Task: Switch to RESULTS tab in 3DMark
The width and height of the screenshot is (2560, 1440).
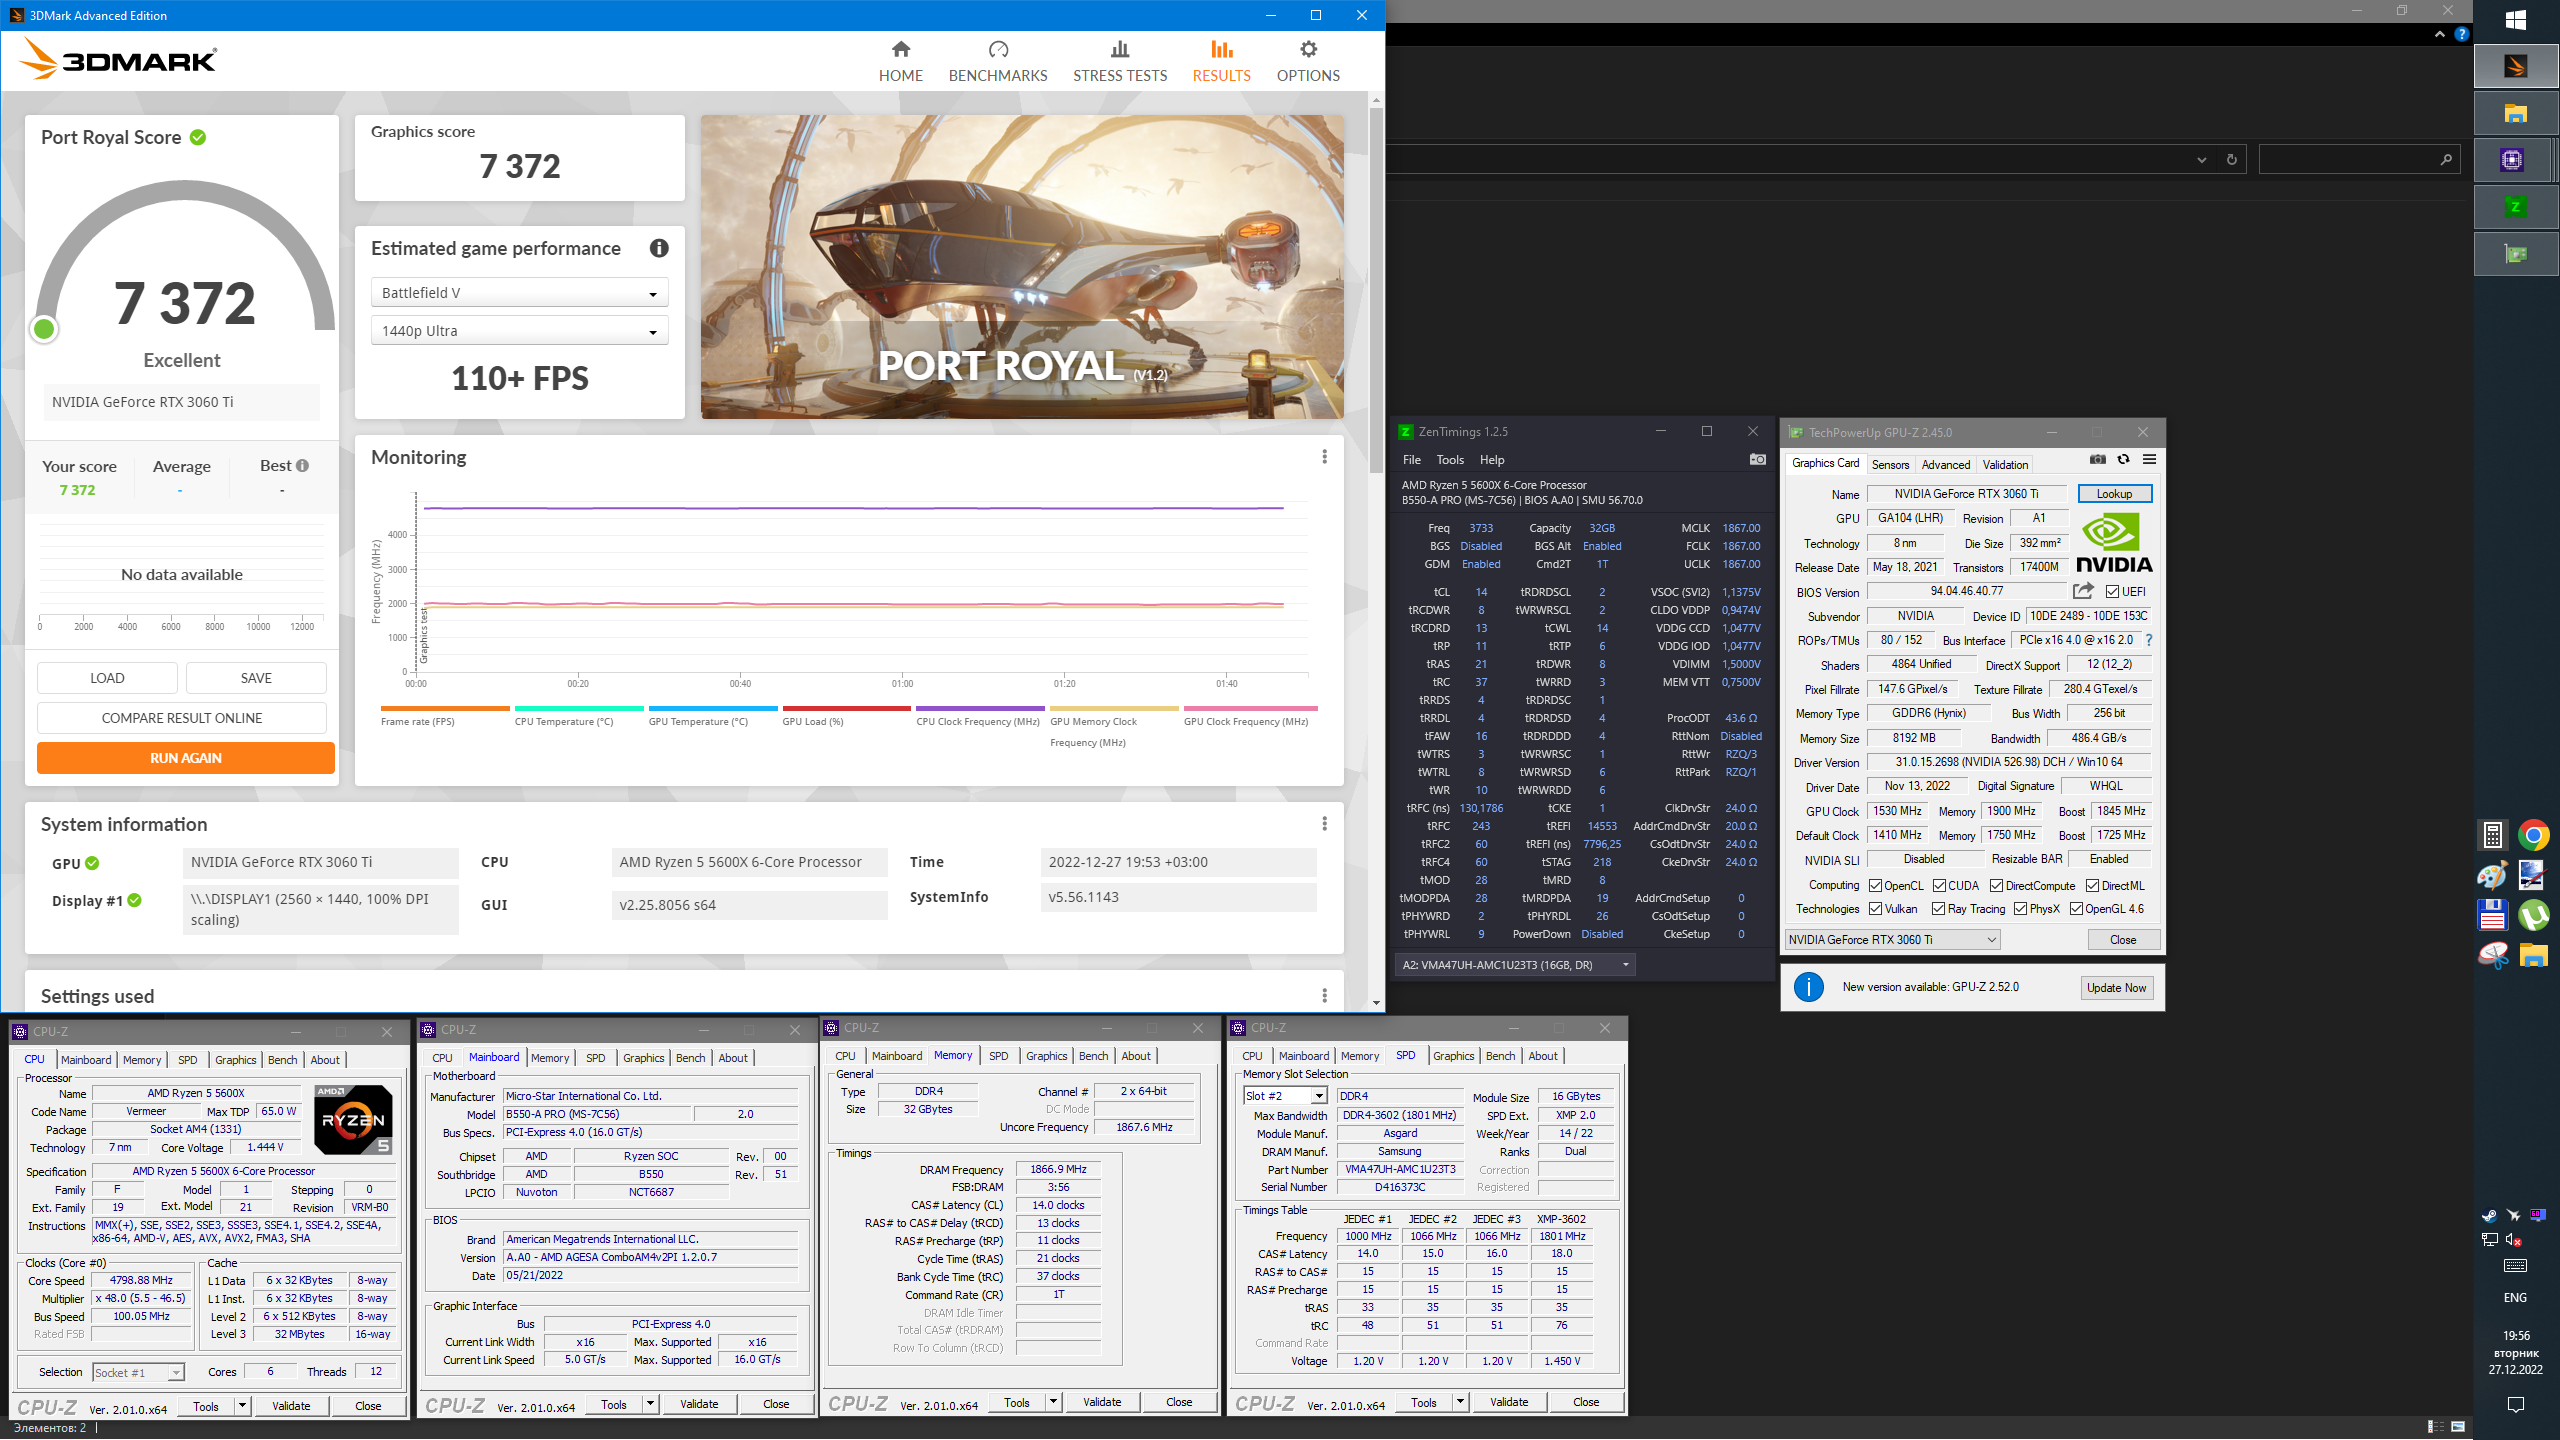Action: (x=1221, y=61)
